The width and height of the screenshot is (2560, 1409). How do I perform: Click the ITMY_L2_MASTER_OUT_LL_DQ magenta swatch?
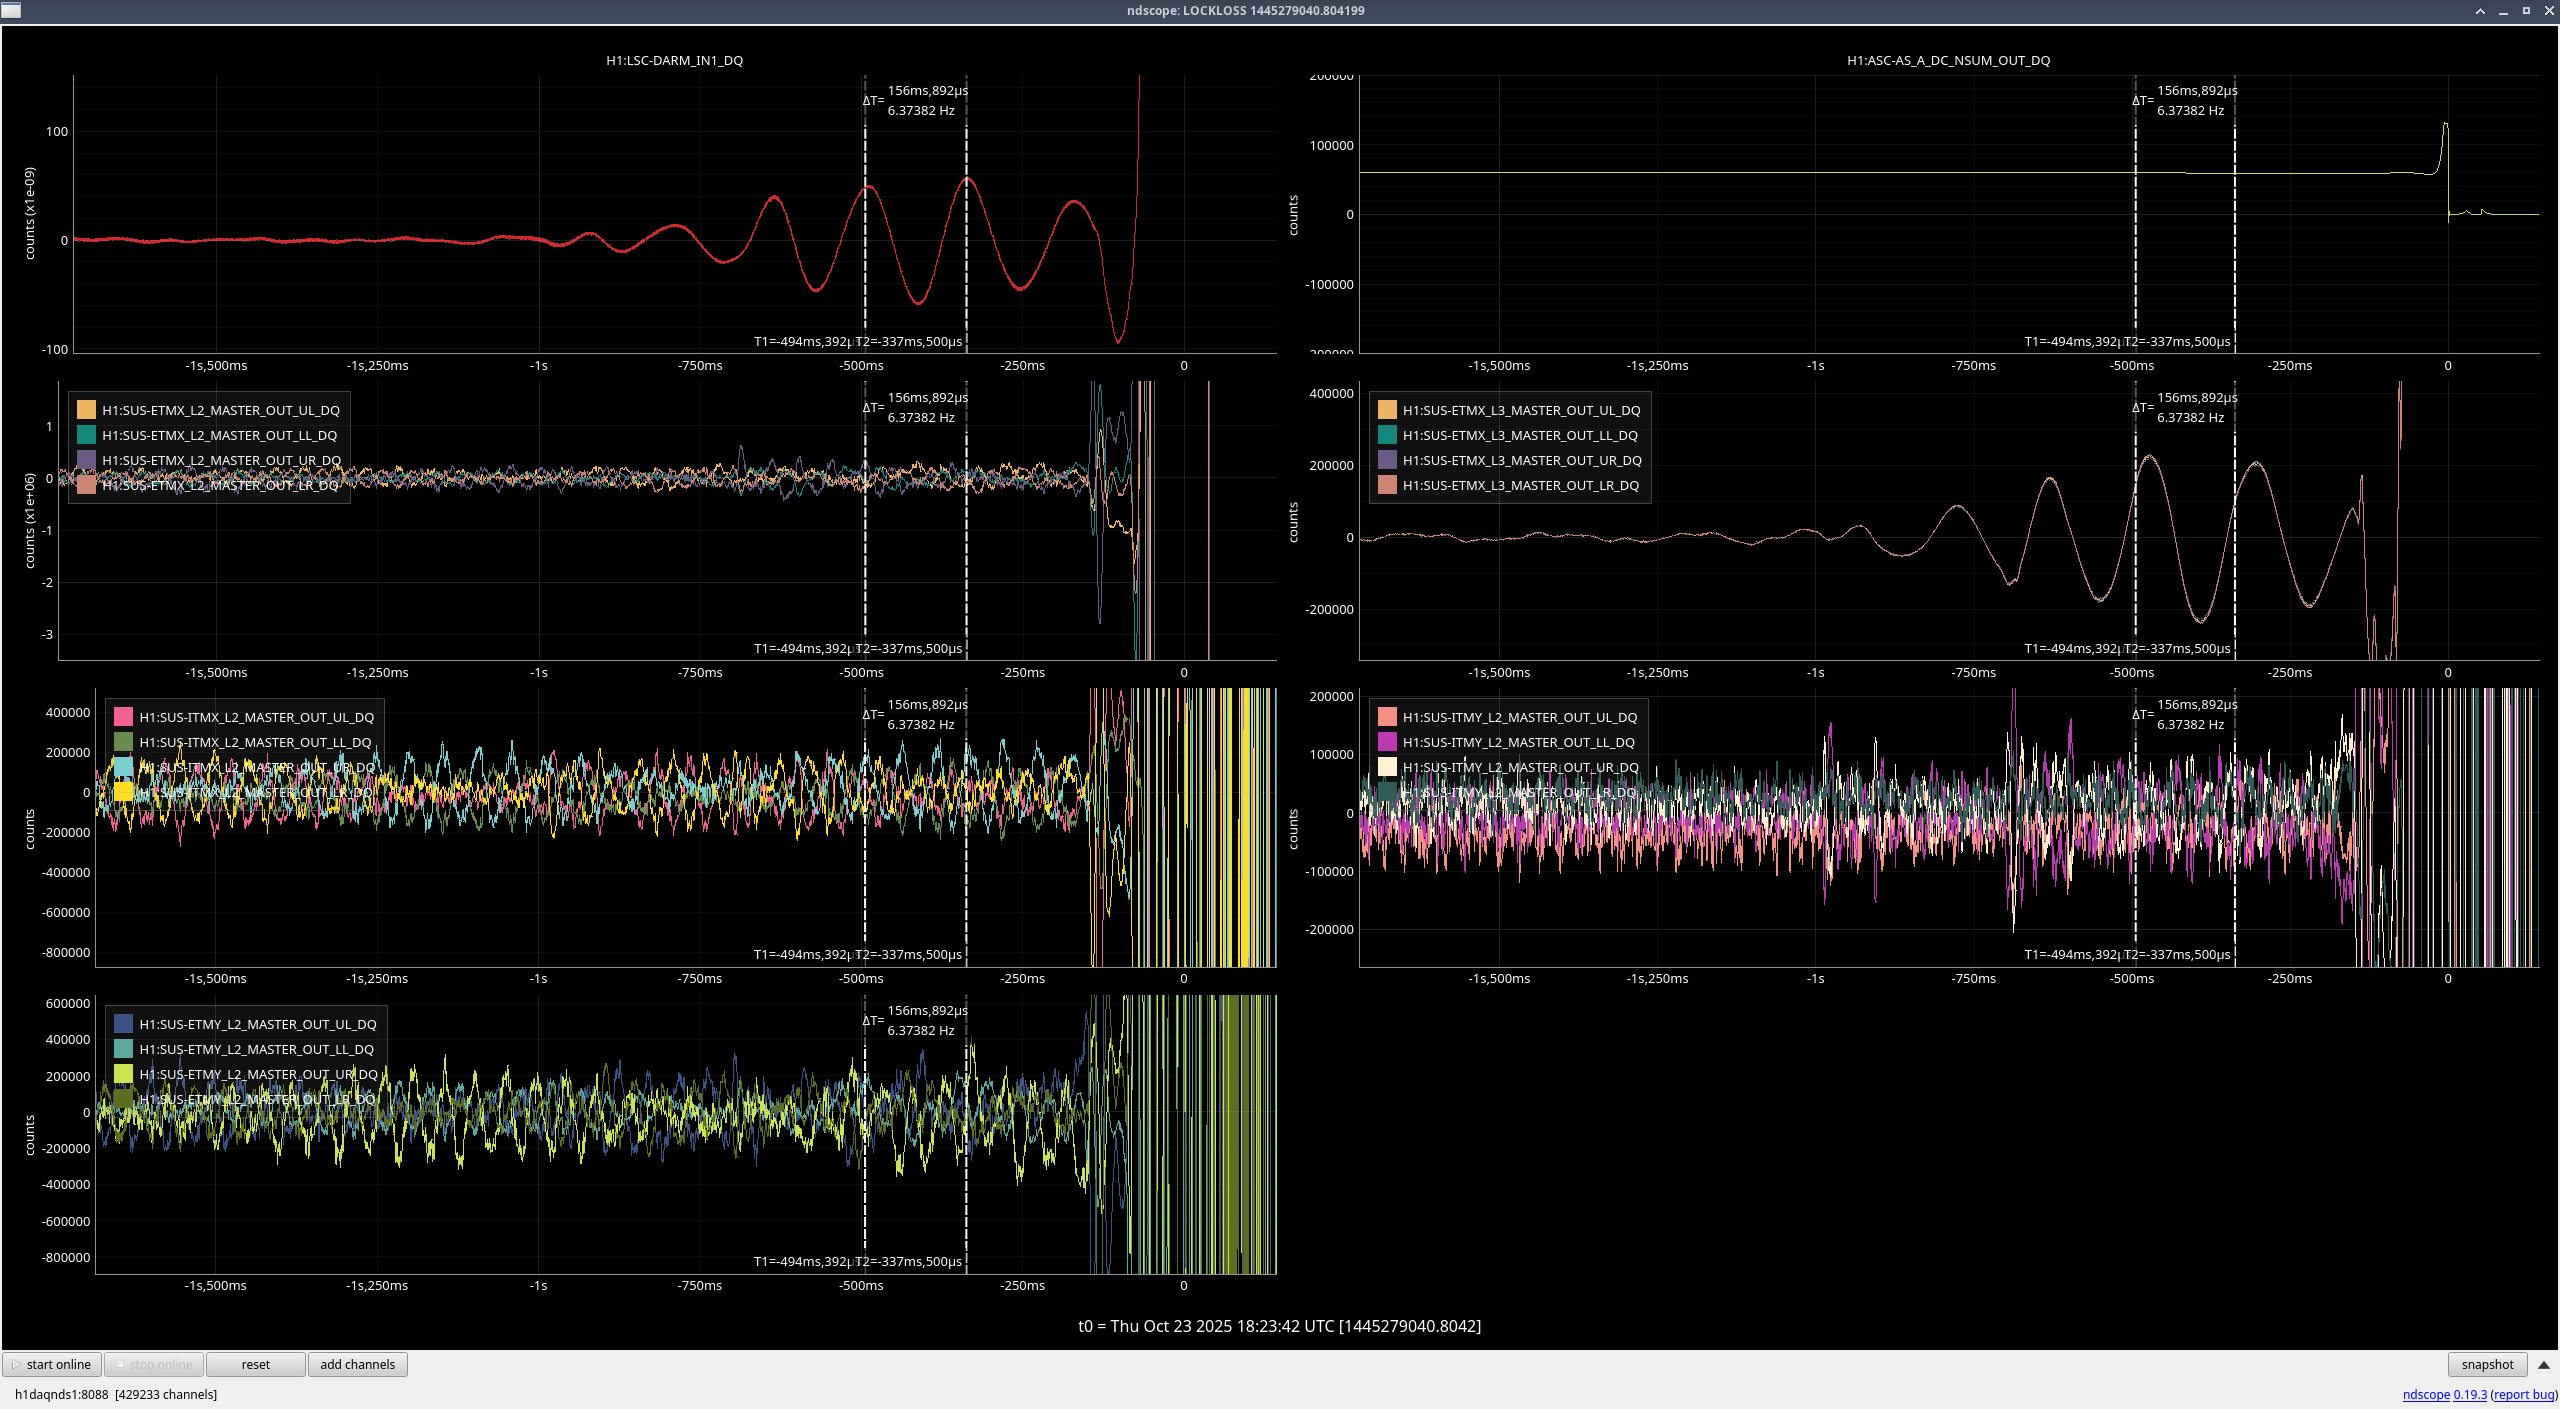pyautogui.click(x=1387, y=742)
